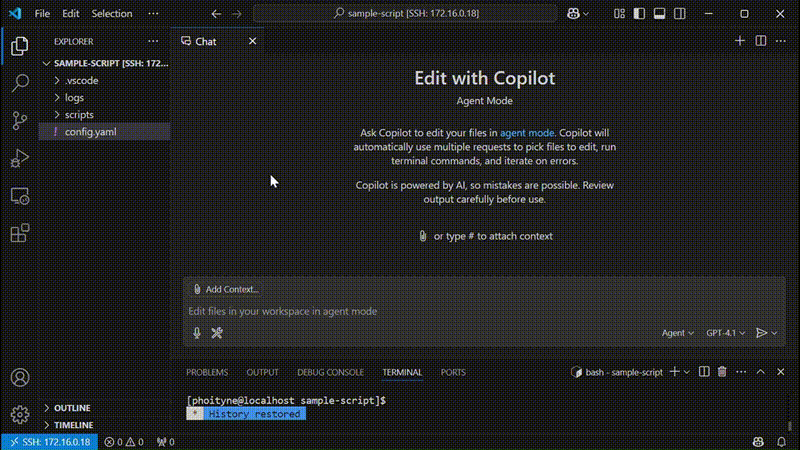
Task: Open errors and warnings status item
Action: click(x=124, y=442)
